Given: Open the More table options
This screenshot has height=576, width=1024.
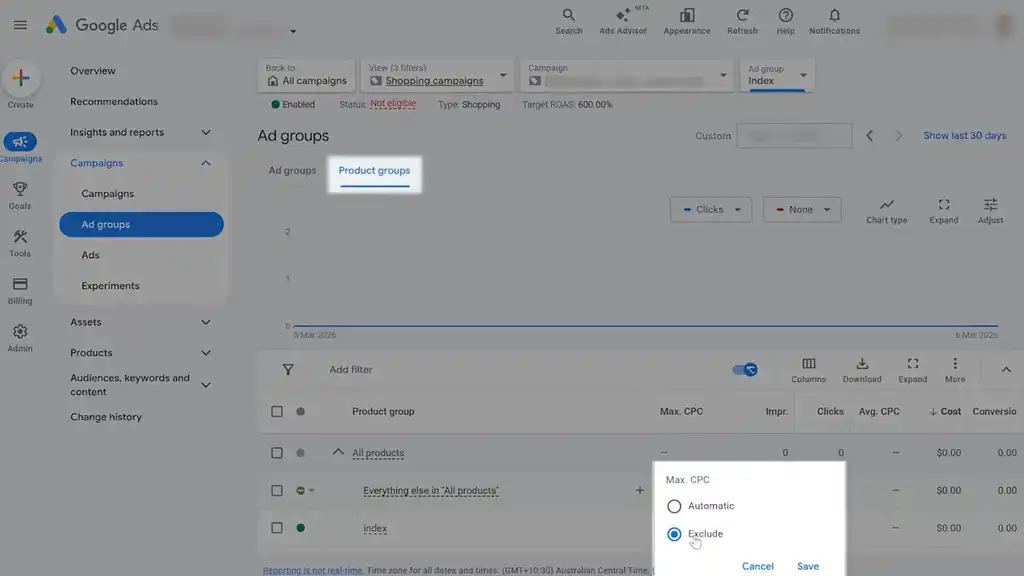Looking at the screenshot, I should pyautogui.click(x=955, y=370).
